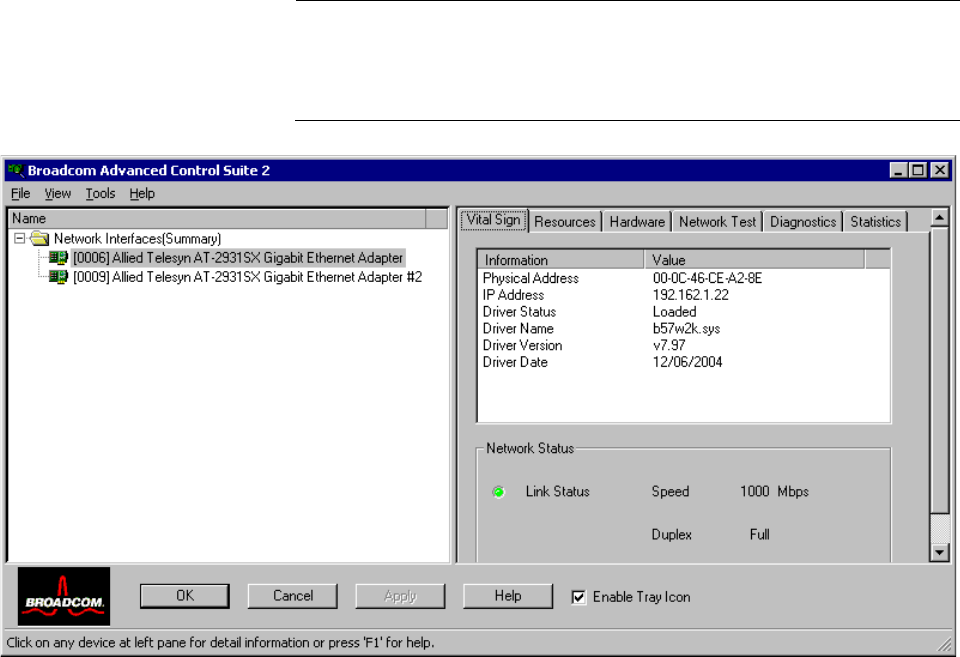Open the File menu
The image size is (960, 657).
[21, 194]
